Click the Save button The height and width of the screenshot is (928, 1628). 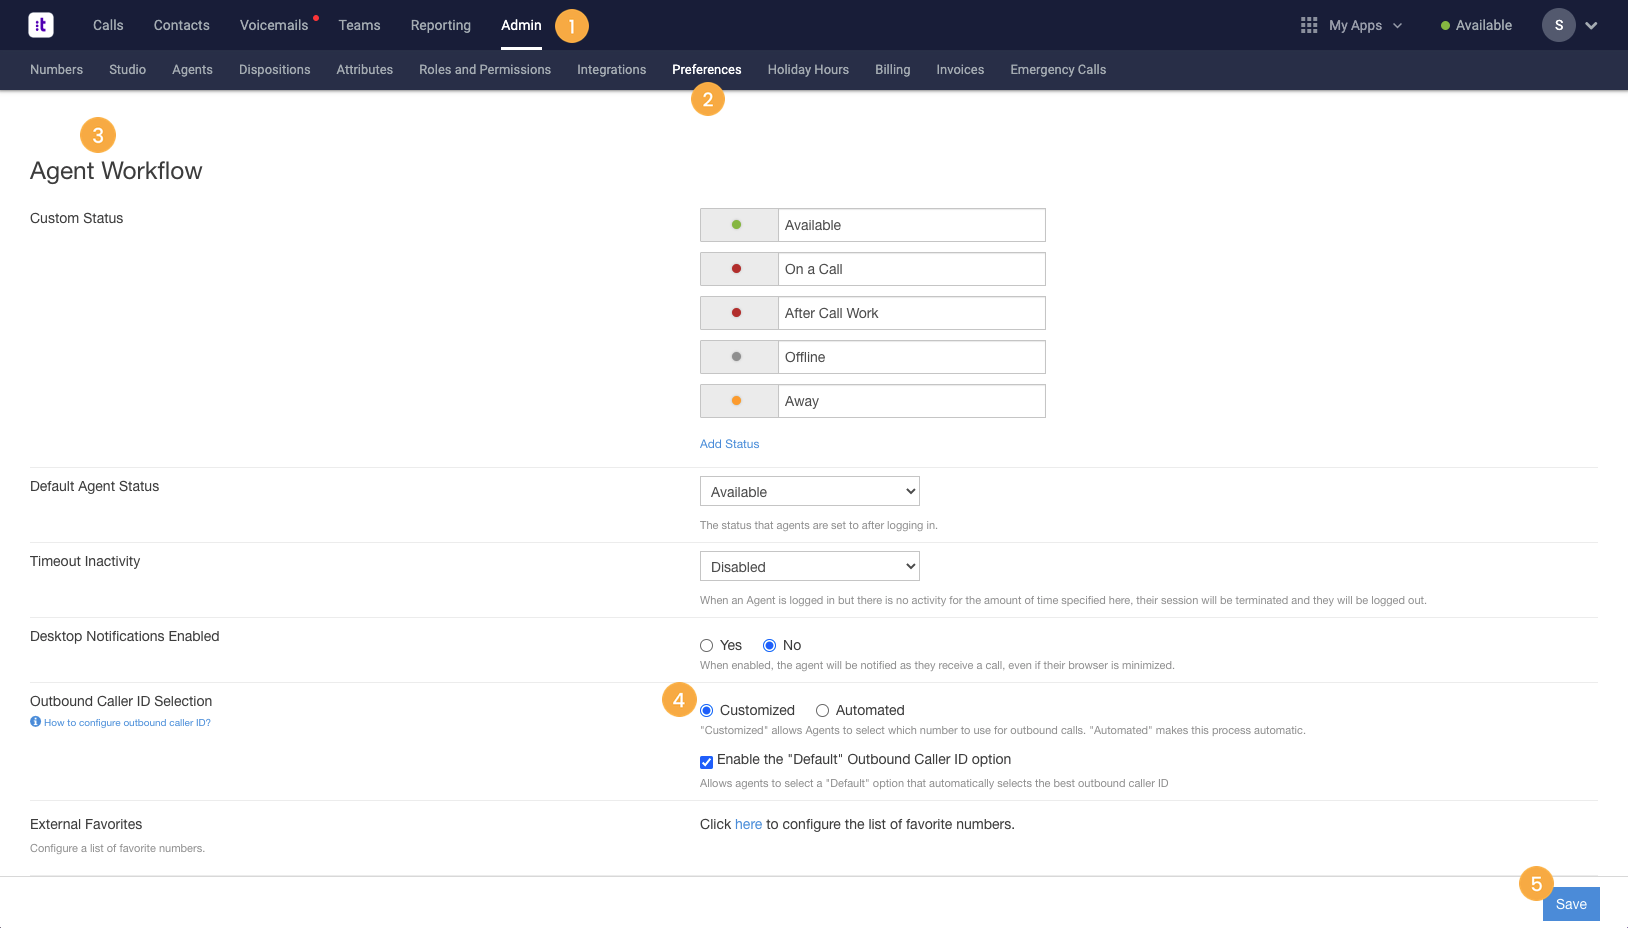tap(1571, 904)
